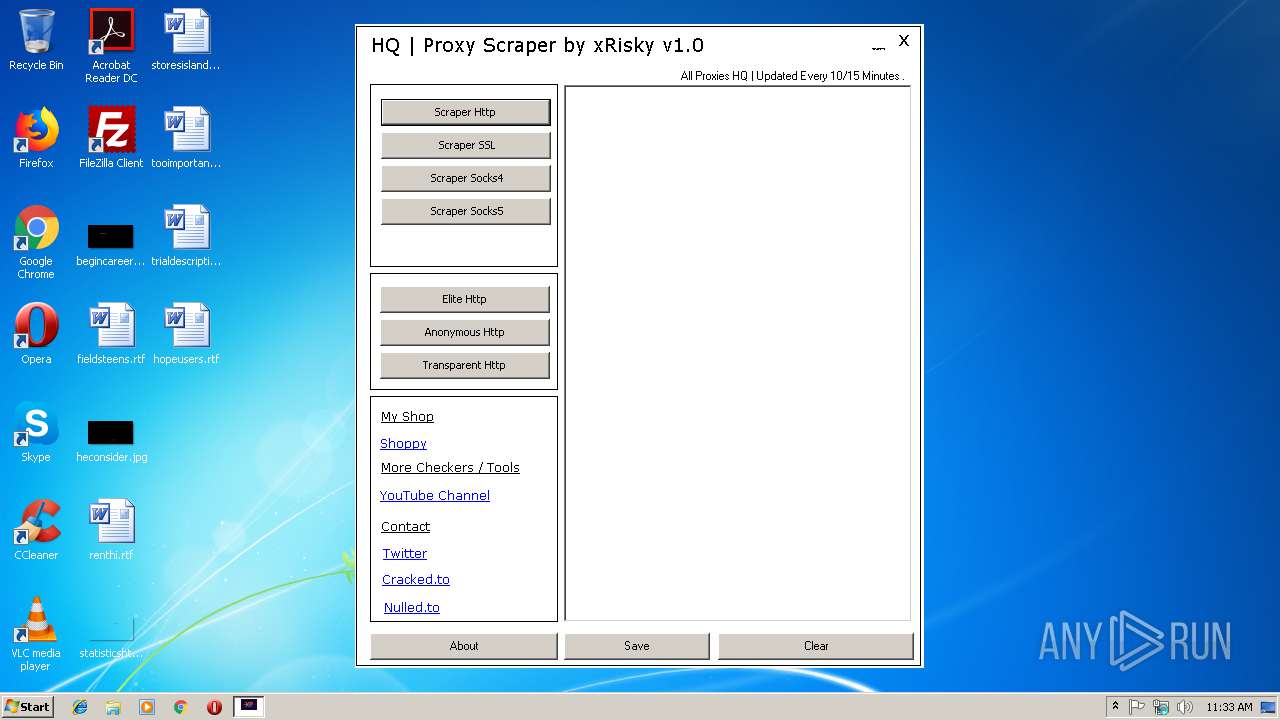Open the trialdescripti Word document
This screenshot has height=720, width=1280.
click(x=186, y=236)
